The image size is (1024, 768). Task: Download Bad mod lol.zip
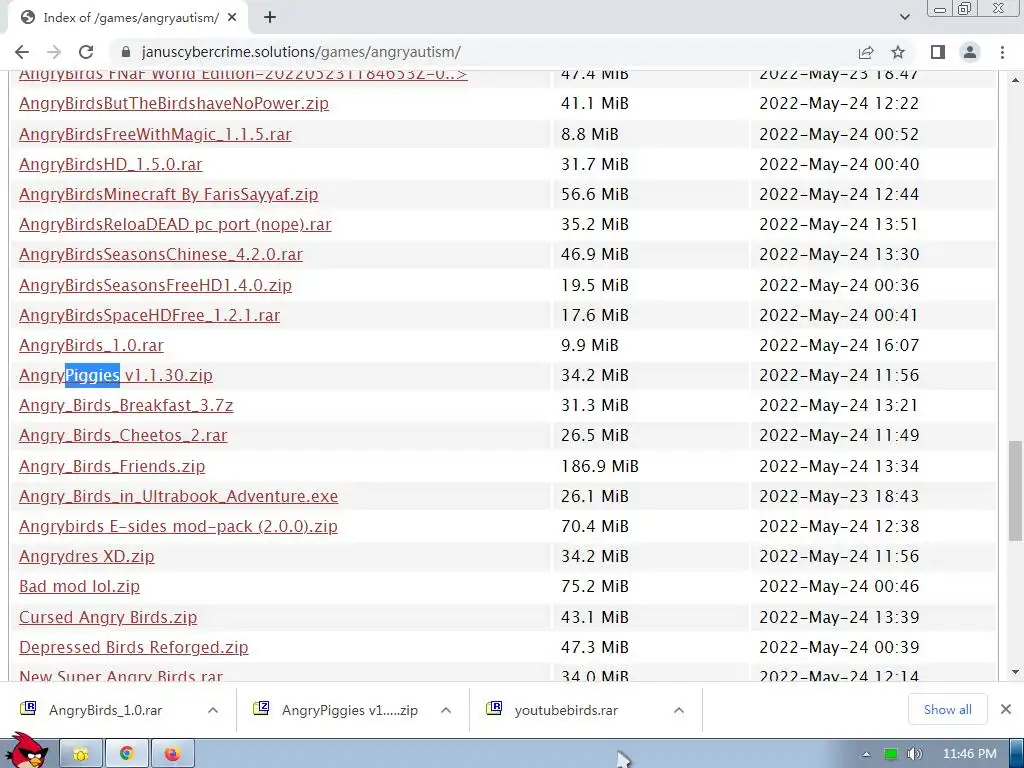click(79, 586)
